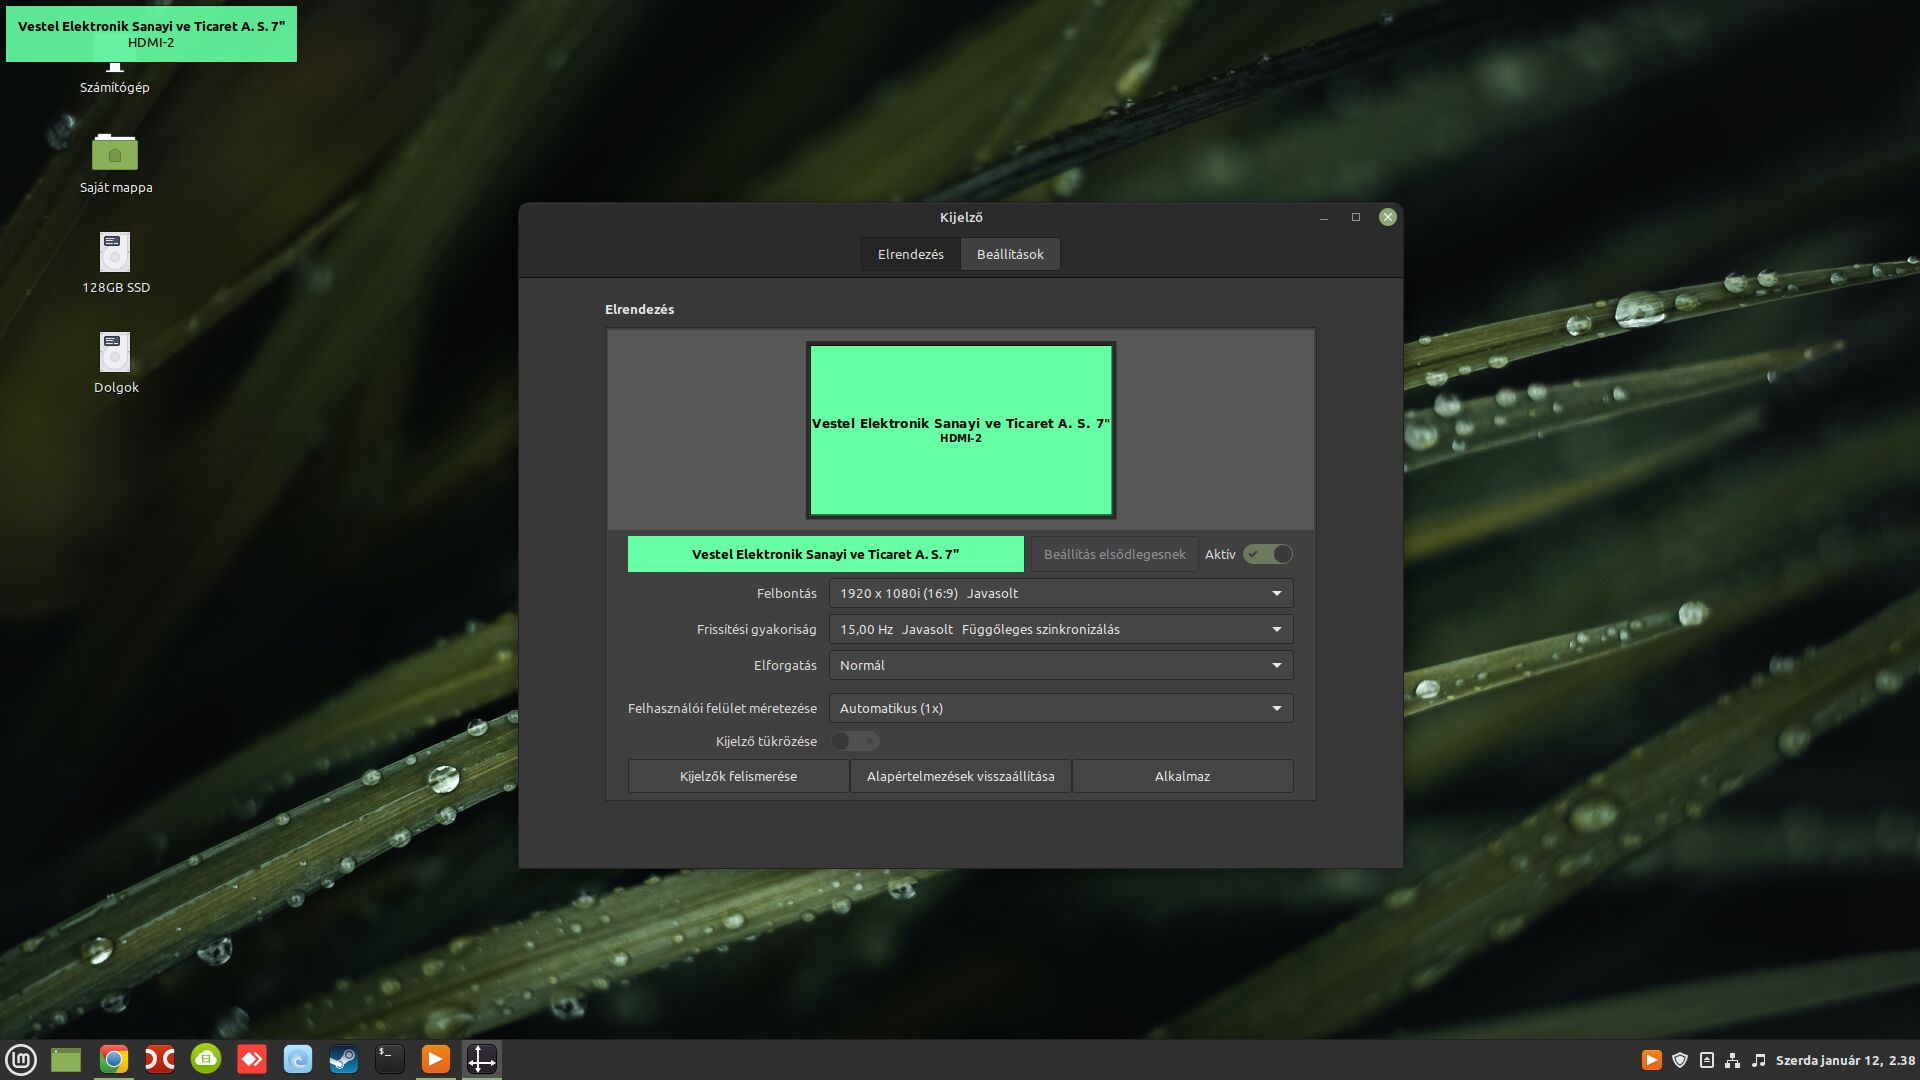Open the shield update manager tray icon
The height and width of the screenshot is (1080, 1920).
[1680, 1060]
